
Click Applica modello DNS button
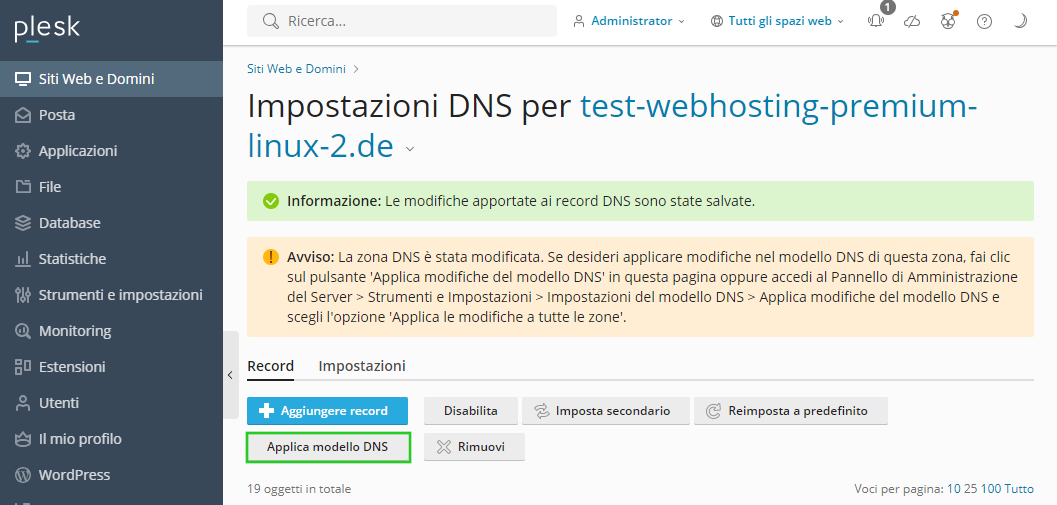328,447
